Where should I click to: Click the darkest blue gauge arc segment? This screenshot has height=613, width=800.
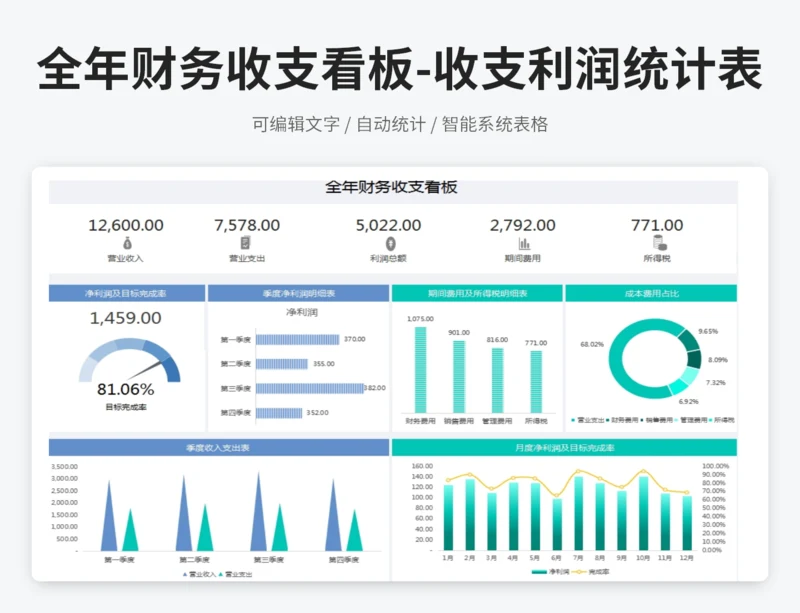click(172, 372)
